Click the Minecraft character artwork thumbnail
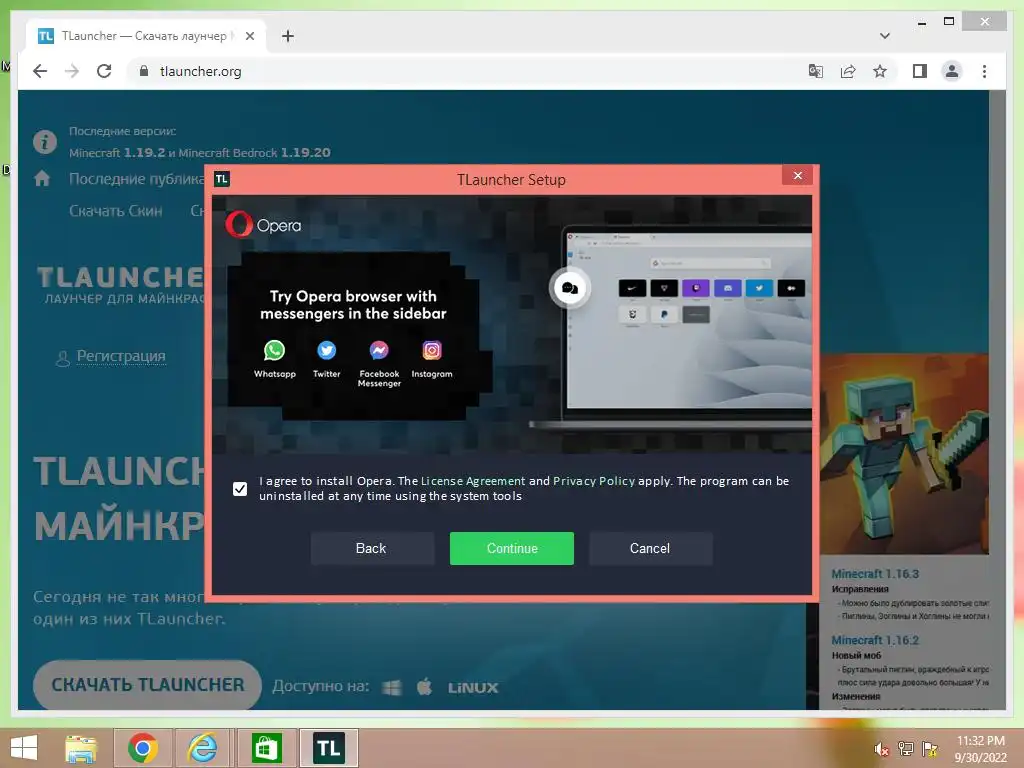Screen dimensions: 1024x768 (x=904, y=454)
